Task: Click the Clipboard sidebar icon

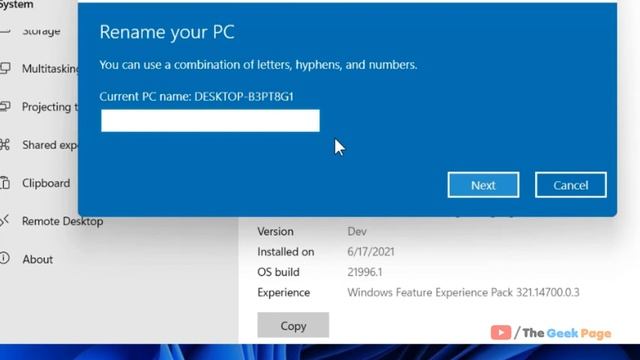Action: (x=5, y=182)
